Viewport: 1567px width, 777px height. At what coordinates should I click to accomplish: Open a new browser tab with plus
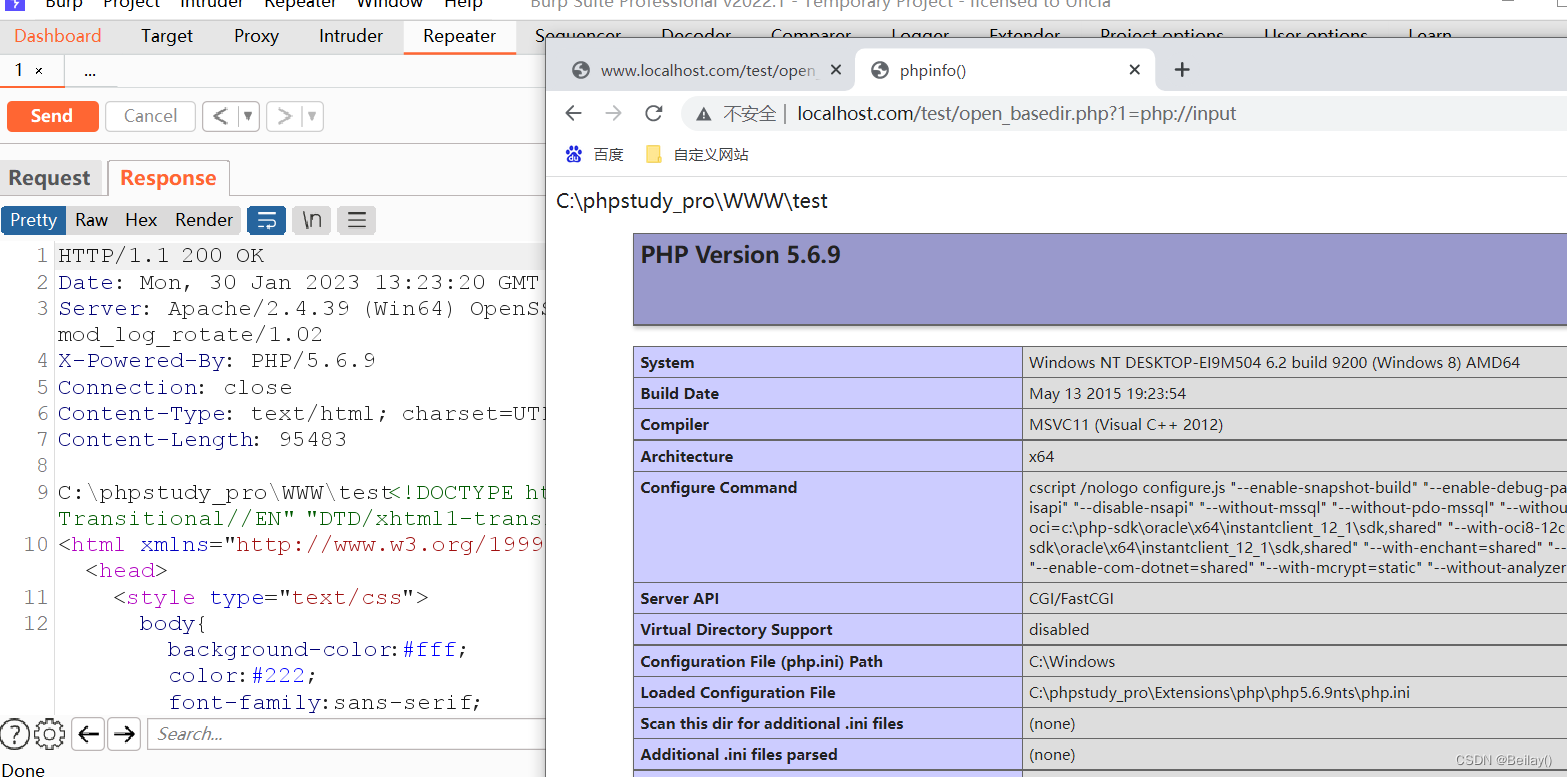(1182, 70)
